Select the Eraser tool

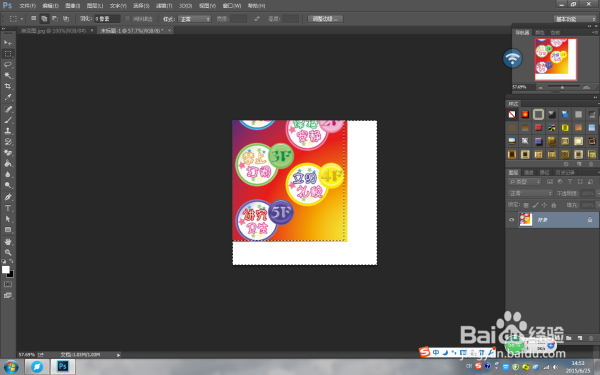click(8, 153)
